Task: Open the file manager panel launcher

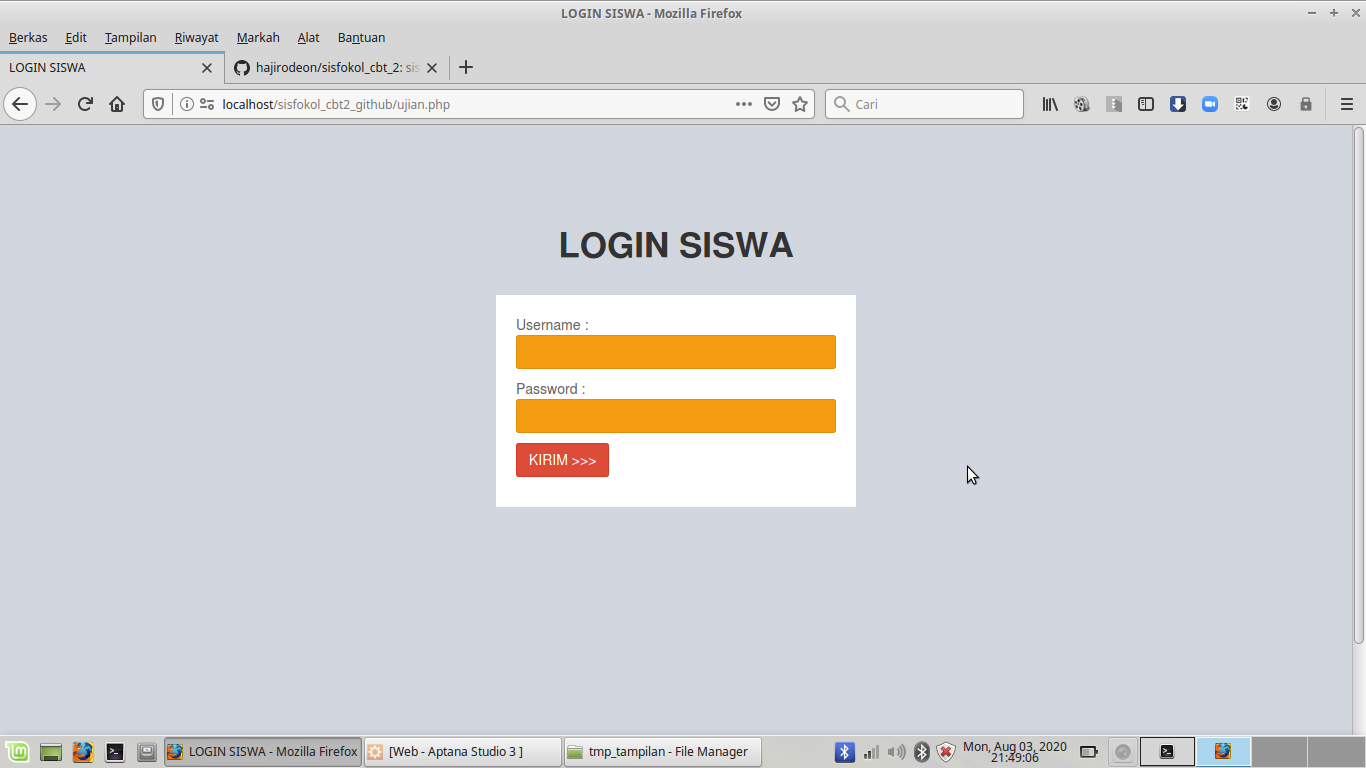Action: tap(147, 752)
